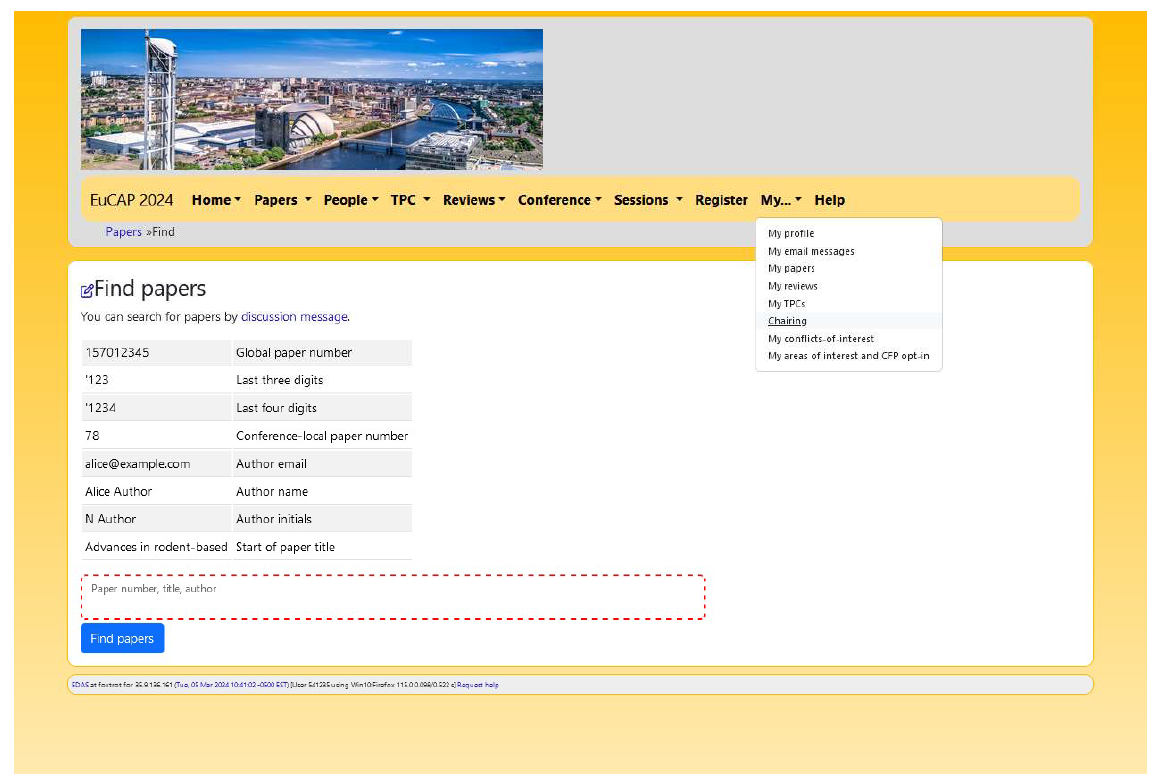Click the discussion message link

click(294, 317)
